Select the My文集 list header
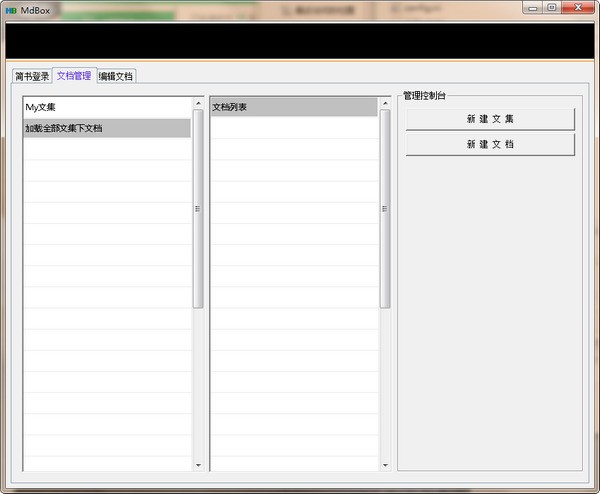 click(107, 107)
